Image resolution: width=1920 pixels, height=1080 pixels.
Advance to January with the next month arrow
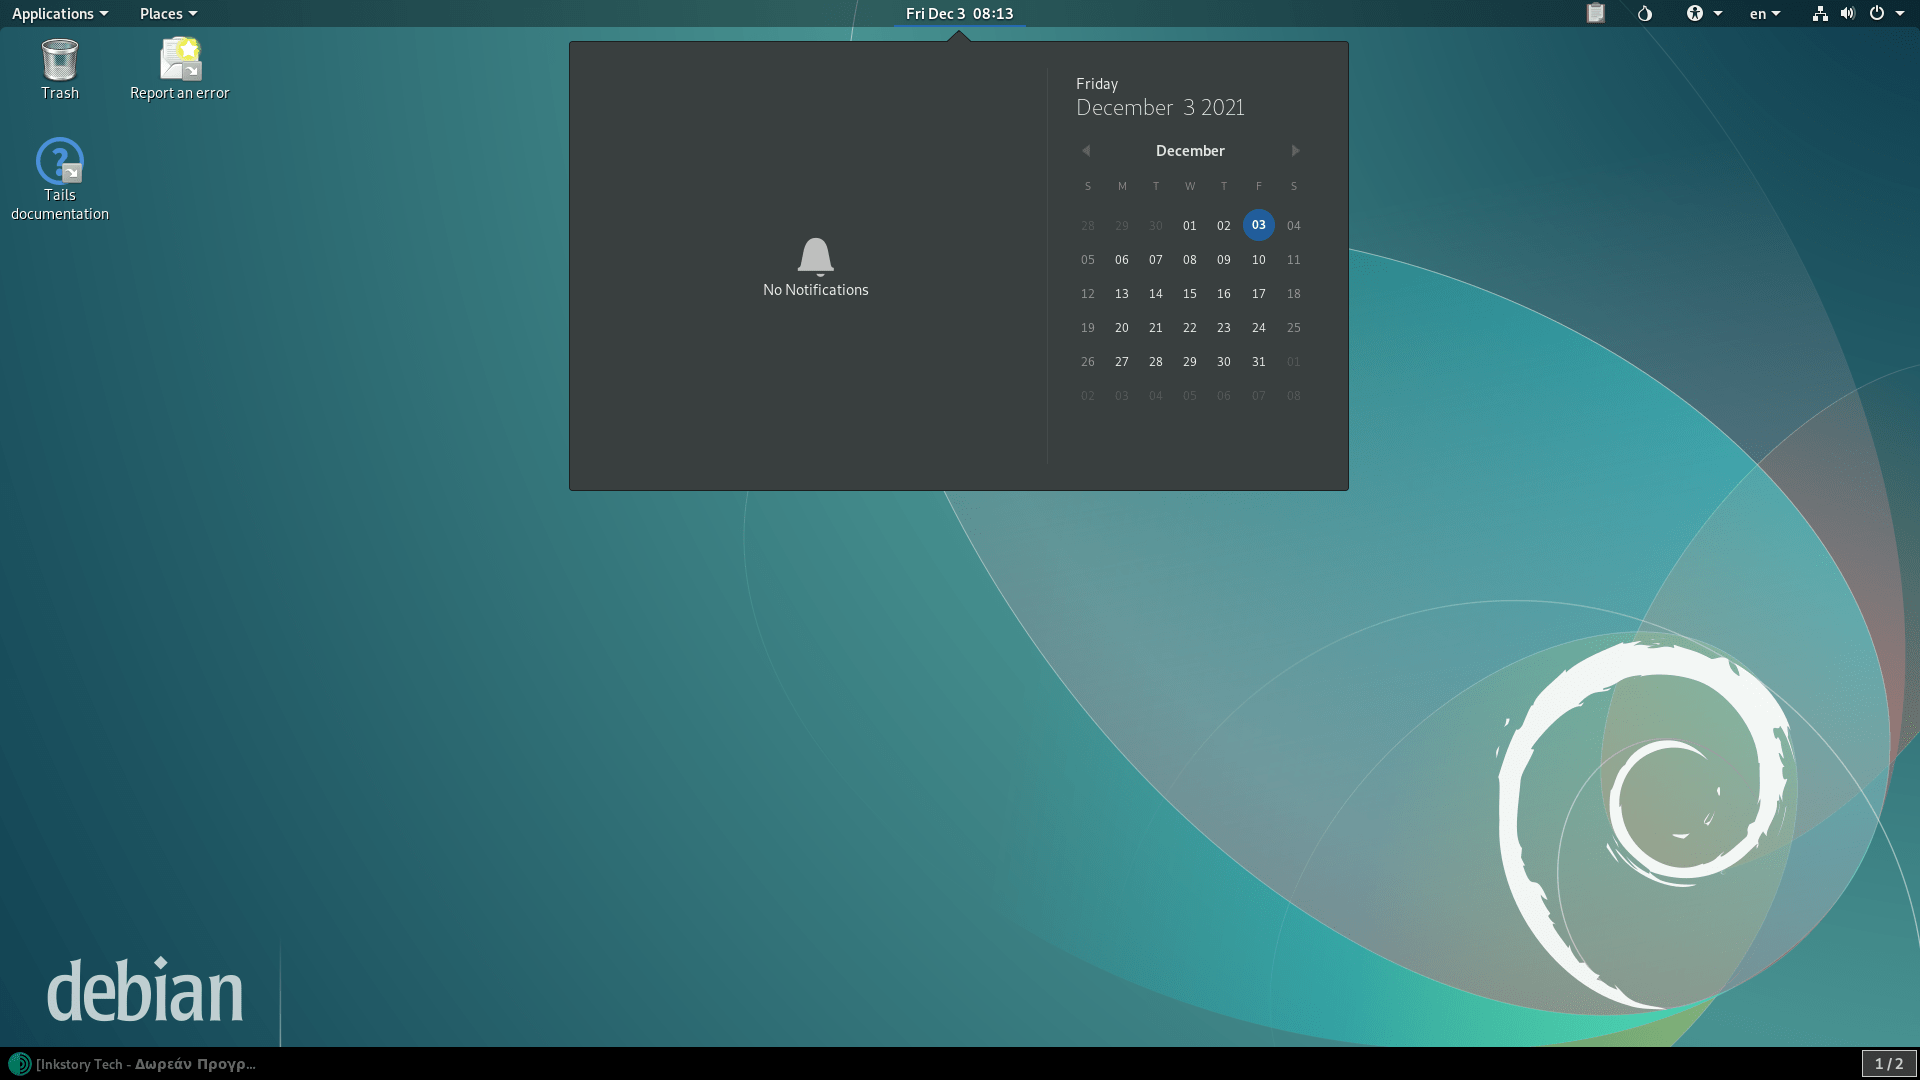point(1295,150)
